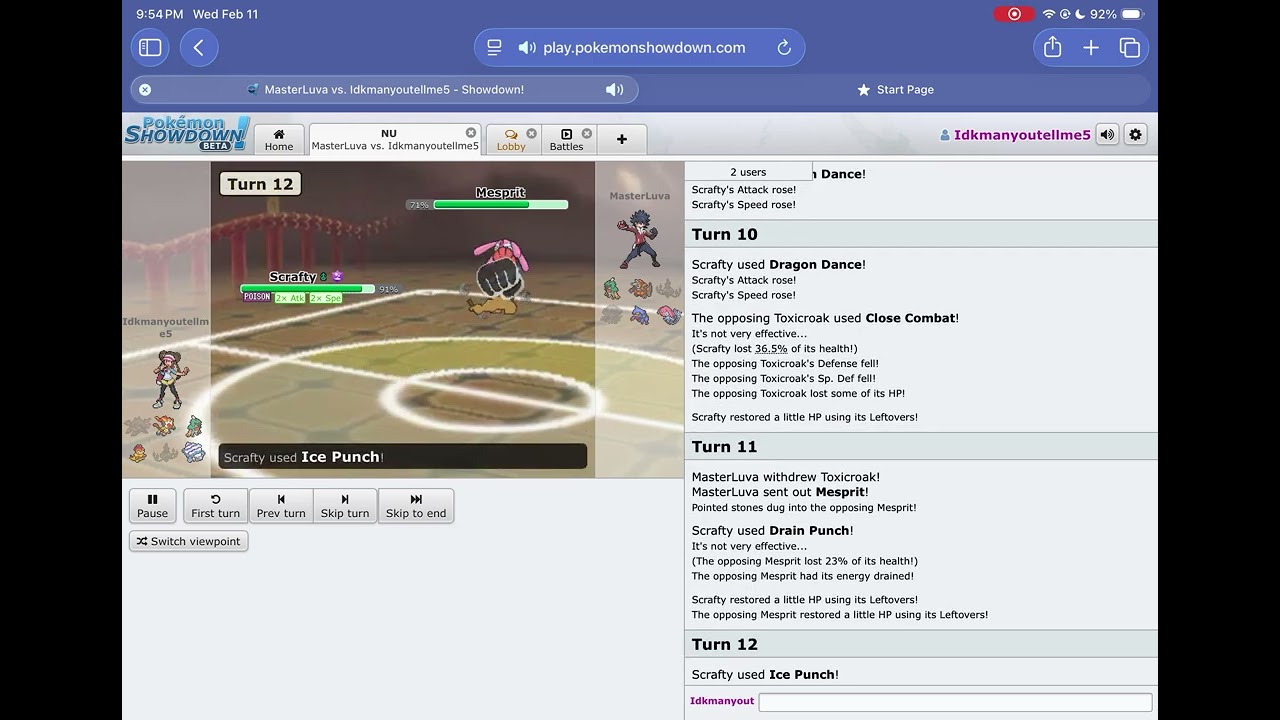The width and height of the screenshot is (1280, 720).
Task: Click 'MasterLuva sent out Mesprit!' log line
Action: tap(780, 492)
